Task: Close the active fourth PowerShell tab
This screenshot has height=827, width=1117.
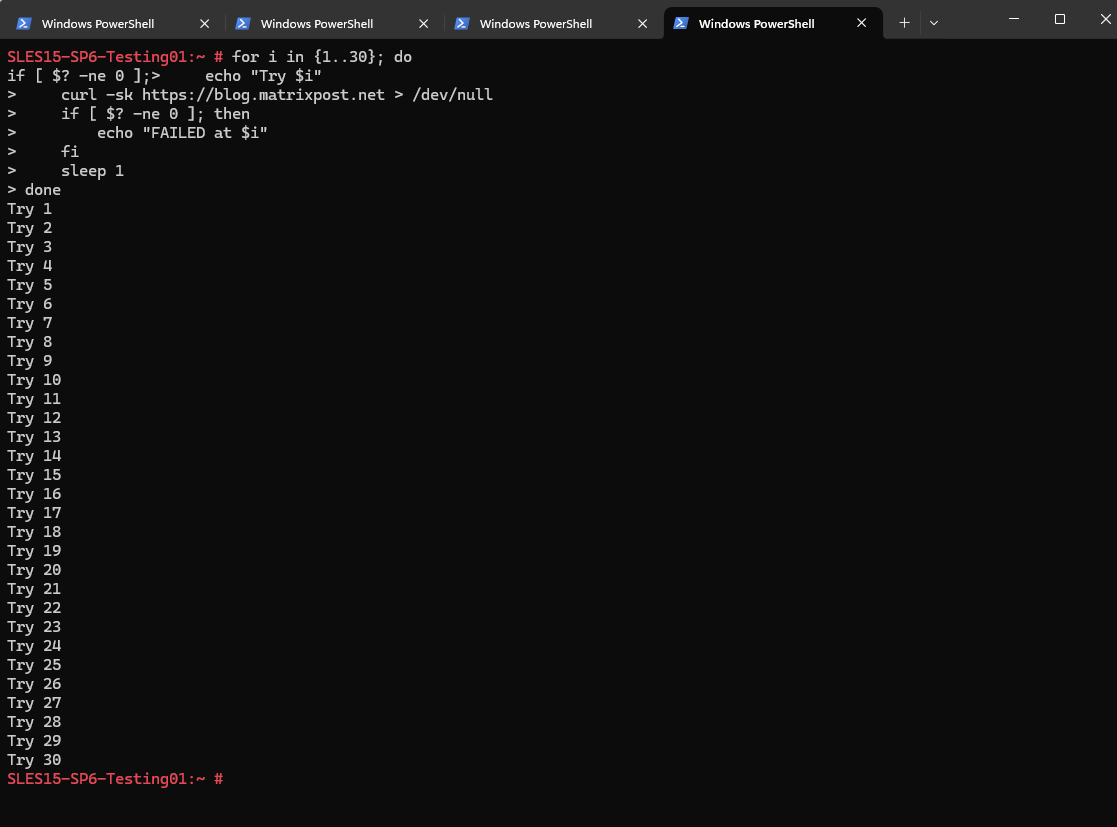Action: coord(861,23)
